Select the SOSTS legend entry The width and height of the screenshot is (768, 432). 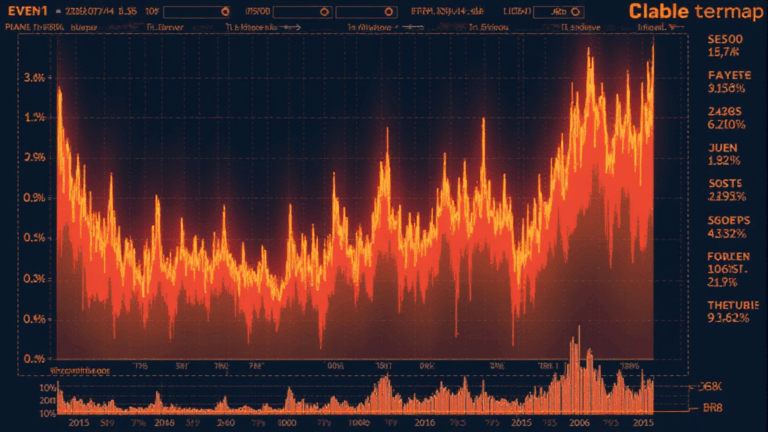click(727, 190)
